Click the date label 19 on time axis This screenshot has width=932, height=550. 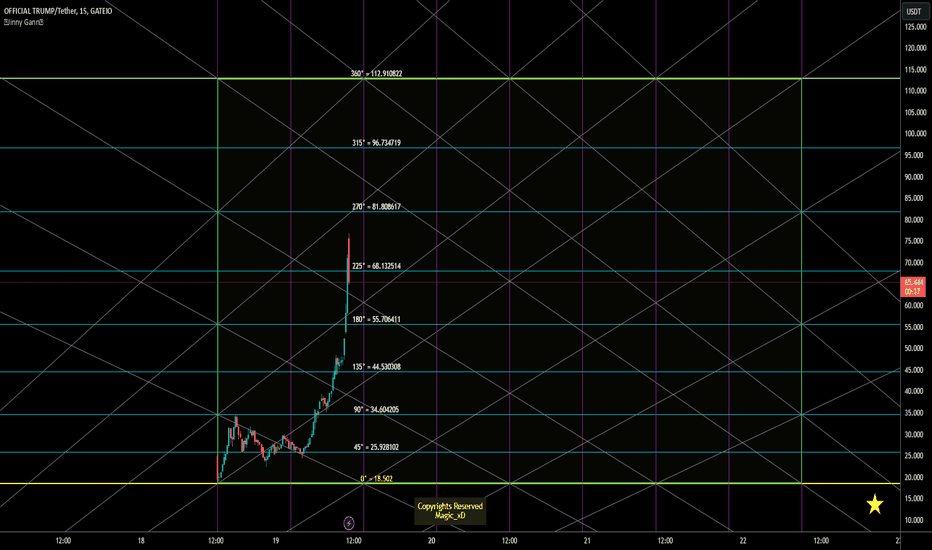click(x=276, y=540)
